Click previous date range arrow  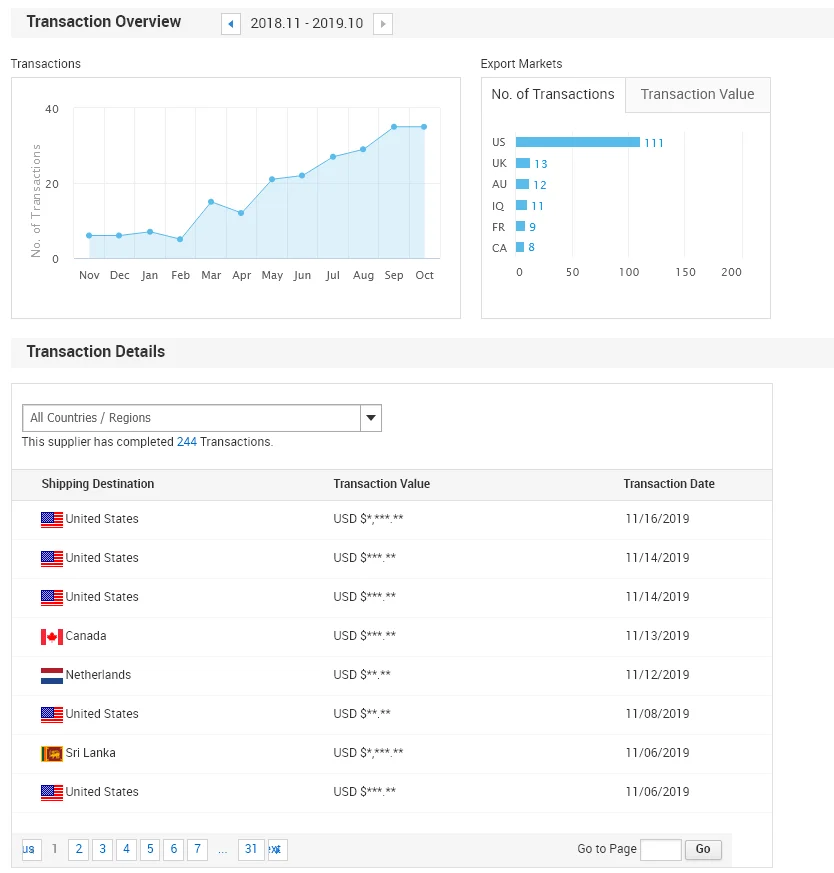tap(231, 24)
